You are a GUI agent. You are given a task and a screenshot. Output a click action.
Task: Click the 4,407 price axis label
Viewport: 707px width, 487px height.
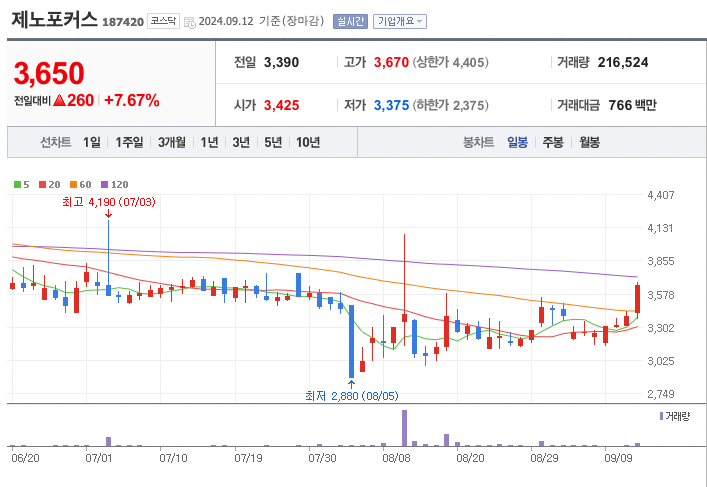pos(661,195)
